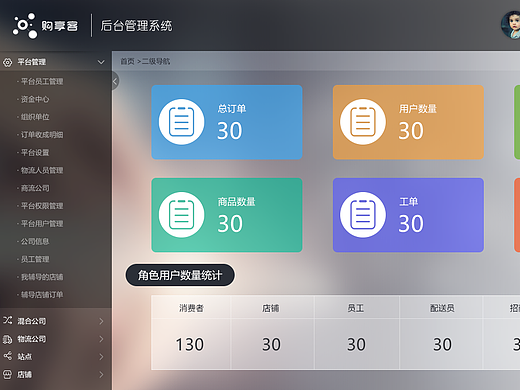Screen dimensions: 520x390
Task: Click the 130 value under 消费者
Action: coord(190,344)
